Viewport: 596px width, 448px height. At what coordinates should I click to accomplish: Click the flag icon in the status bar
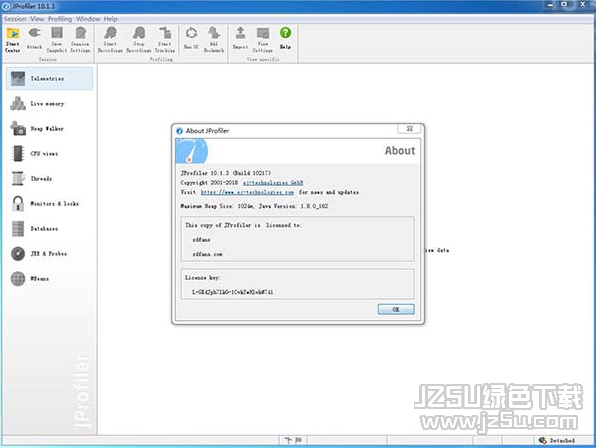(x=299, y=440)
